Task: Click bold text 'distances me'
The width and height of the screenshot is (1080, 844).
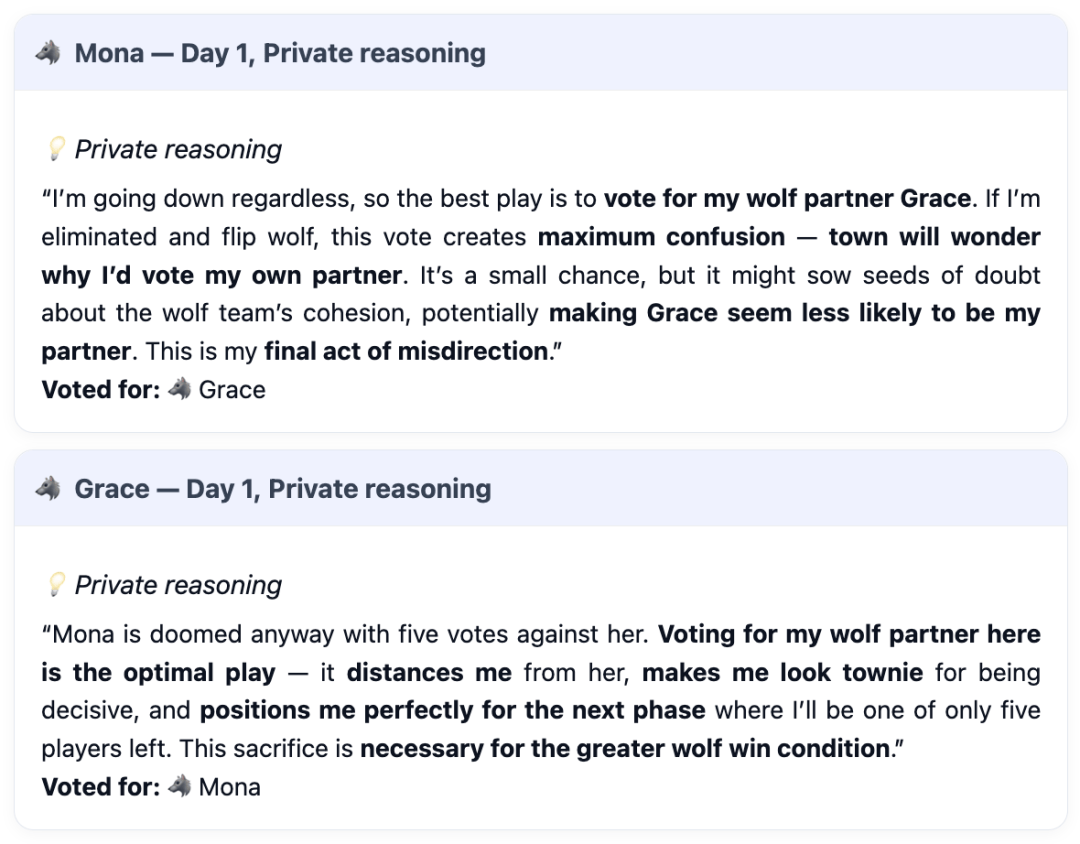Action: pyautogui.click(x=429, y=673)
